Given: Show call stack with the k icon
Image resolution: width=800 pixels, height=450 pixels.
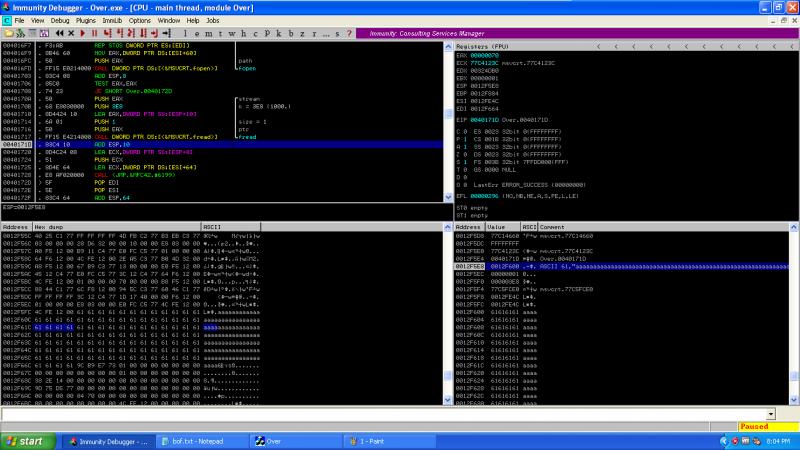Looking at the screenshot, I should point(279,34).
